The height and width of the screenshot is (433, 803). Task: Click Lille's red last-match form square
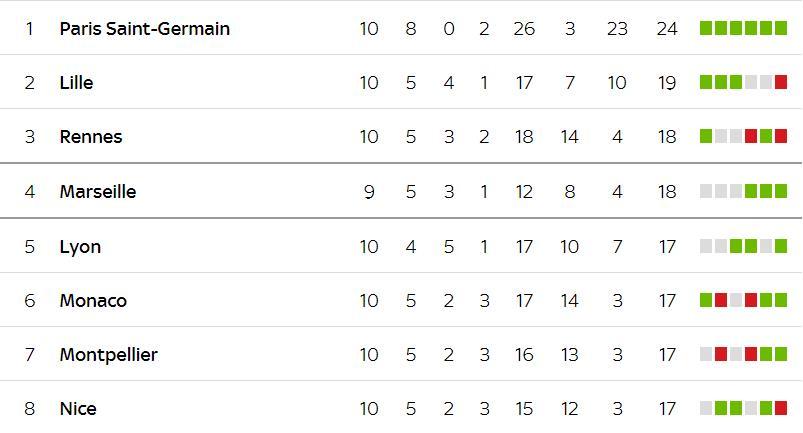[781, 82]
